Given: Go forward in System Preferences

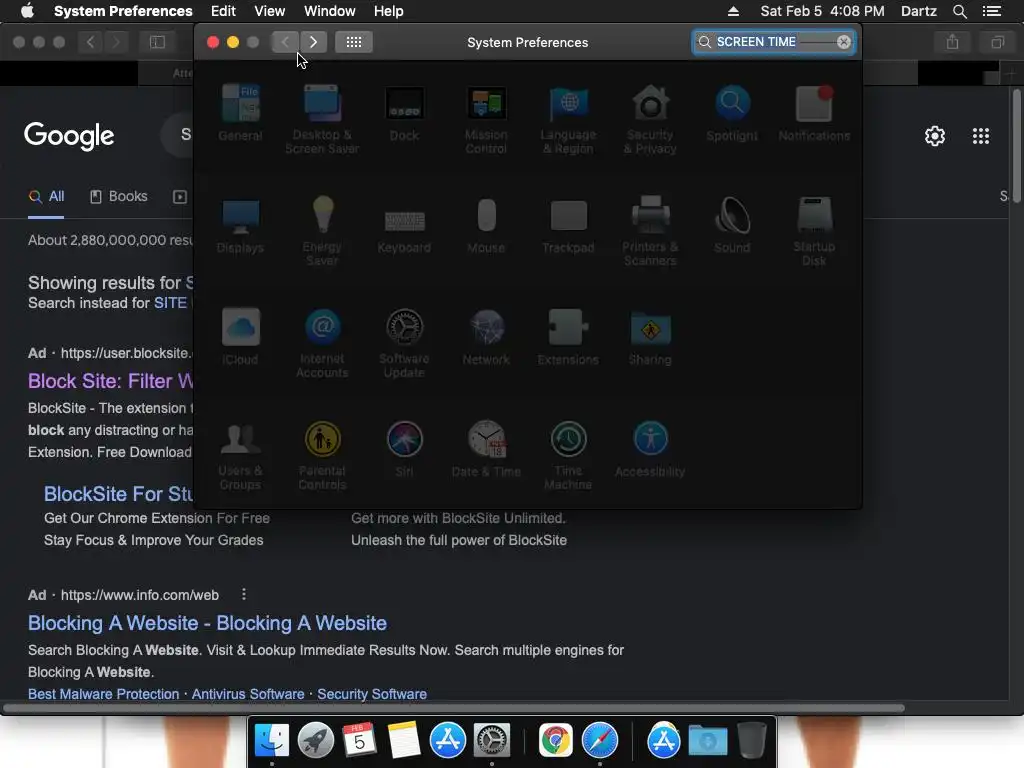Looking at the screenshot, I should pos(313,42).
